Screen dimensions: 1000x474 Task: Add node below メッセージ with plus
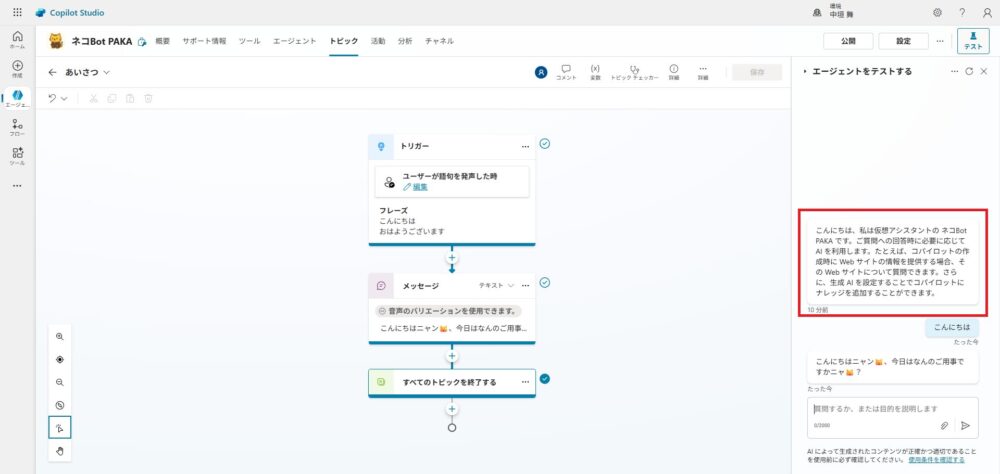point(452,356)
